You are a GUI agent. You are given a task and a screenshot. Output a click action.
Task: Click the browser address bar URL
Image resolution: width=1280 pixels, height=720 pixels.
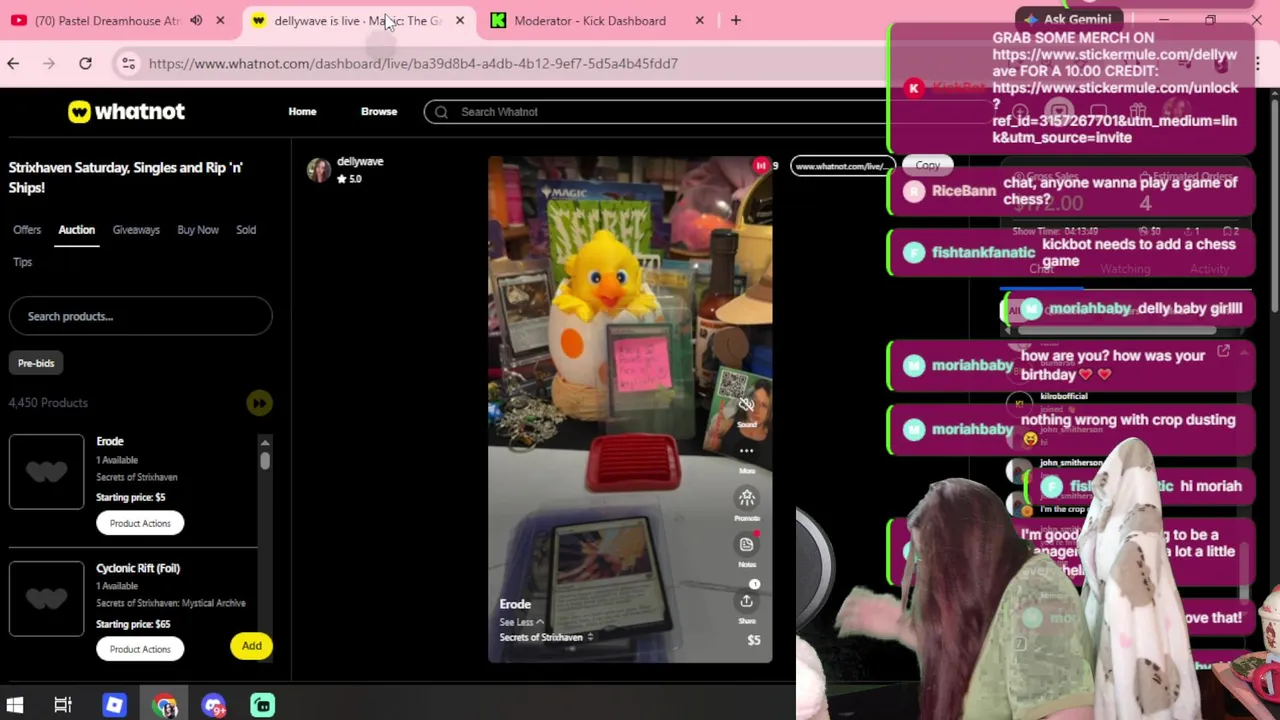click(x=413, y=63)
